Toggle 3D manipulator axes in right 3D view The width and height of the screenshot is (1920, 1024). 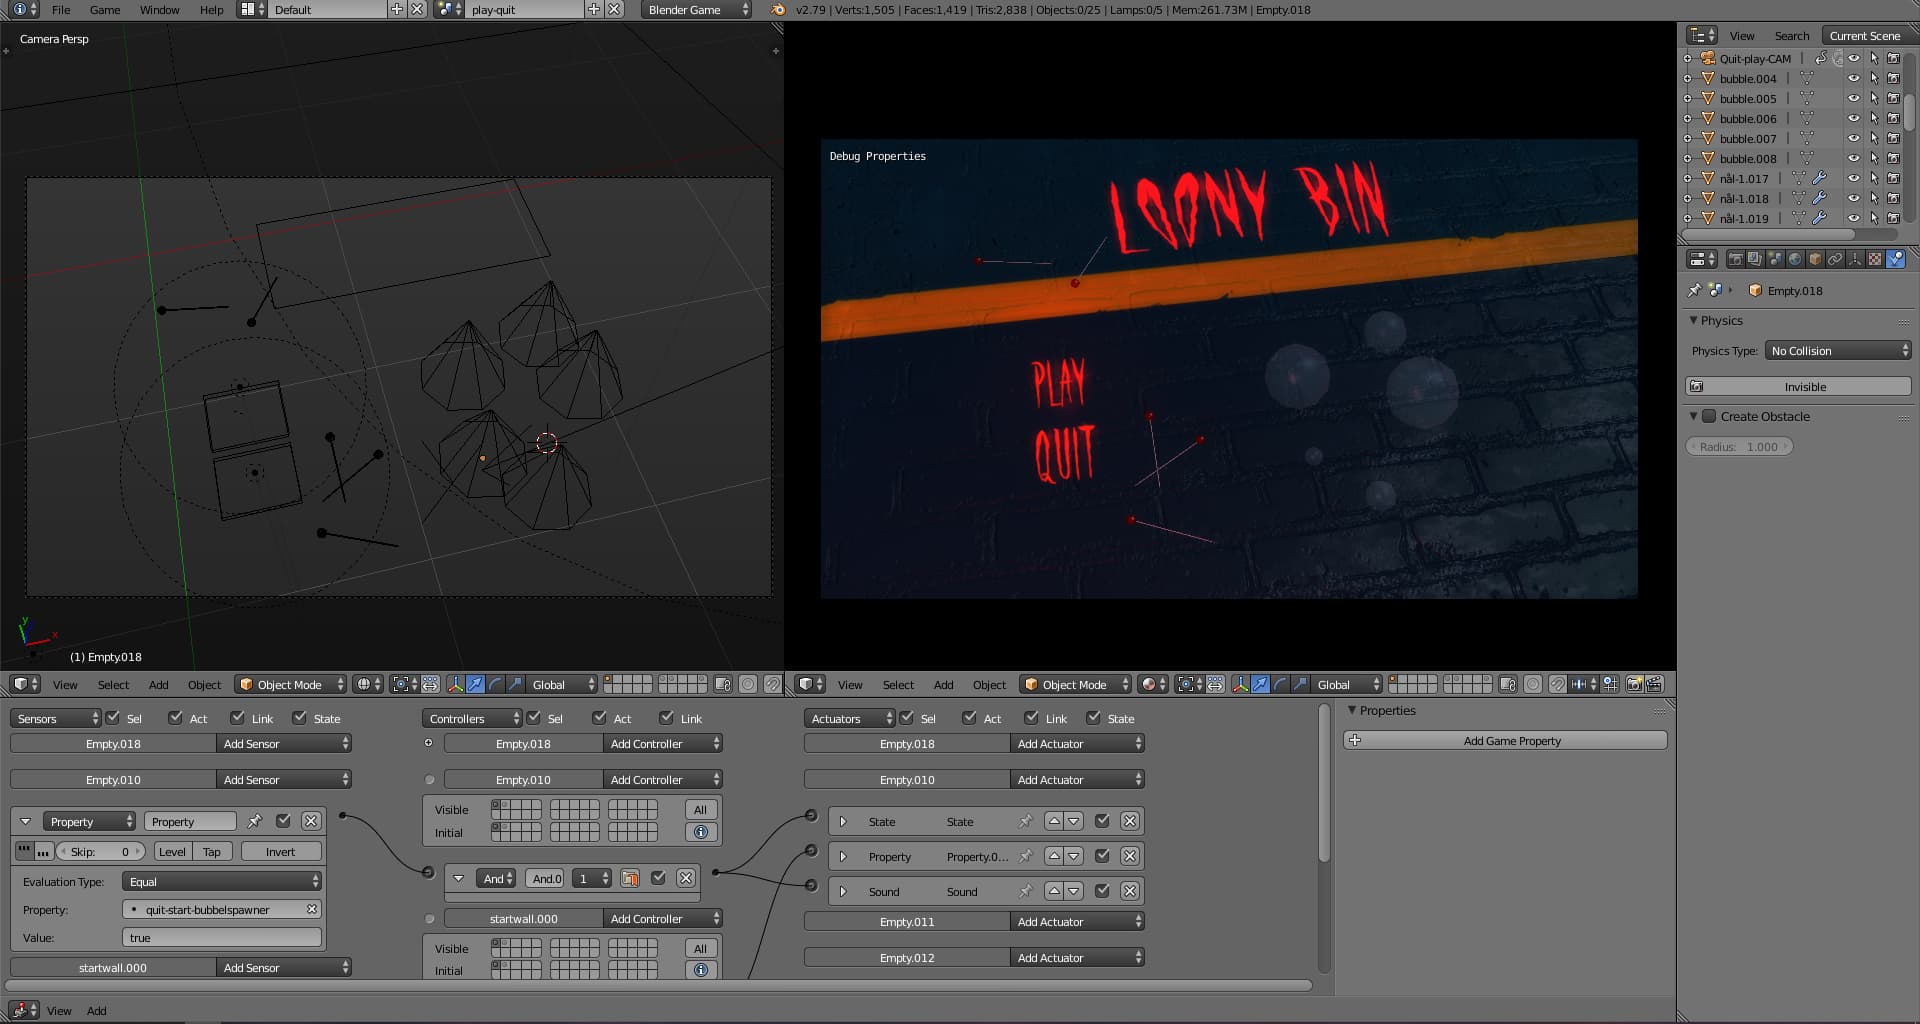coord(1241,684)
